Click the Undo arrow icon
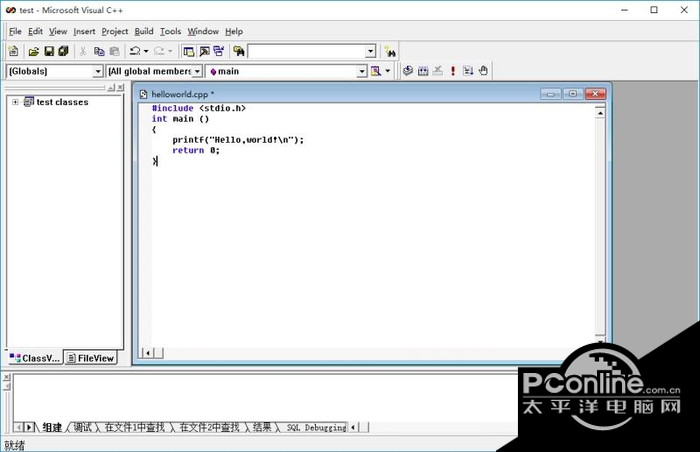Image resolution: width=700 pixels, height=452 pixels. pos(135,51)
